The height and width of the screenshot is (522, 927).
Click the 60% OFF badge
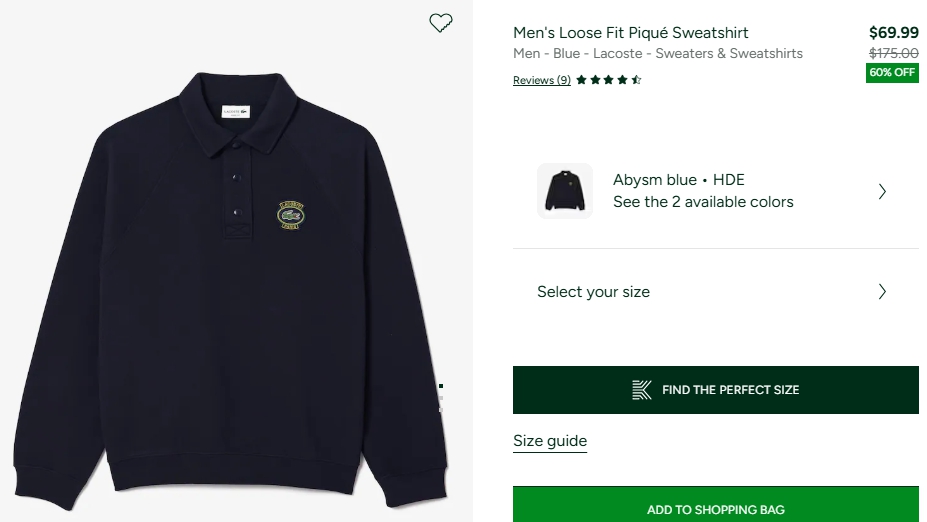[892, 73]
